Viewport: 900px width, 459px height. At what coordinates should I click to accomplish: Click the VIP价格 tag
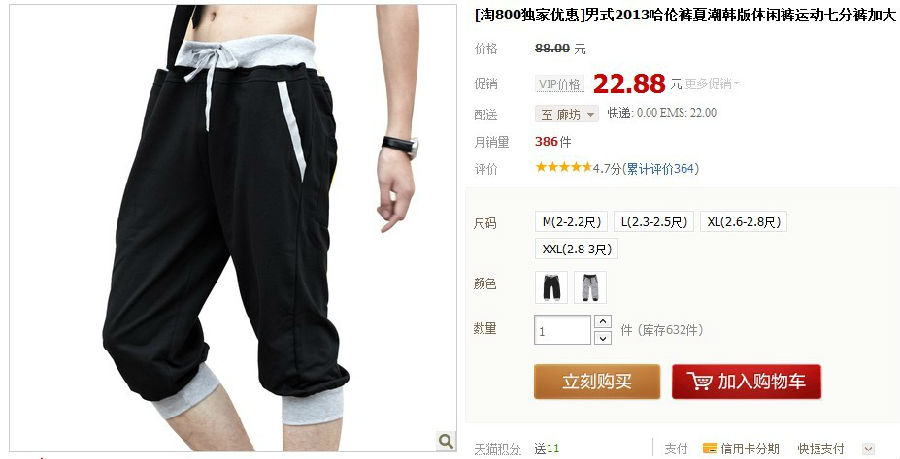tap(560, 84)
